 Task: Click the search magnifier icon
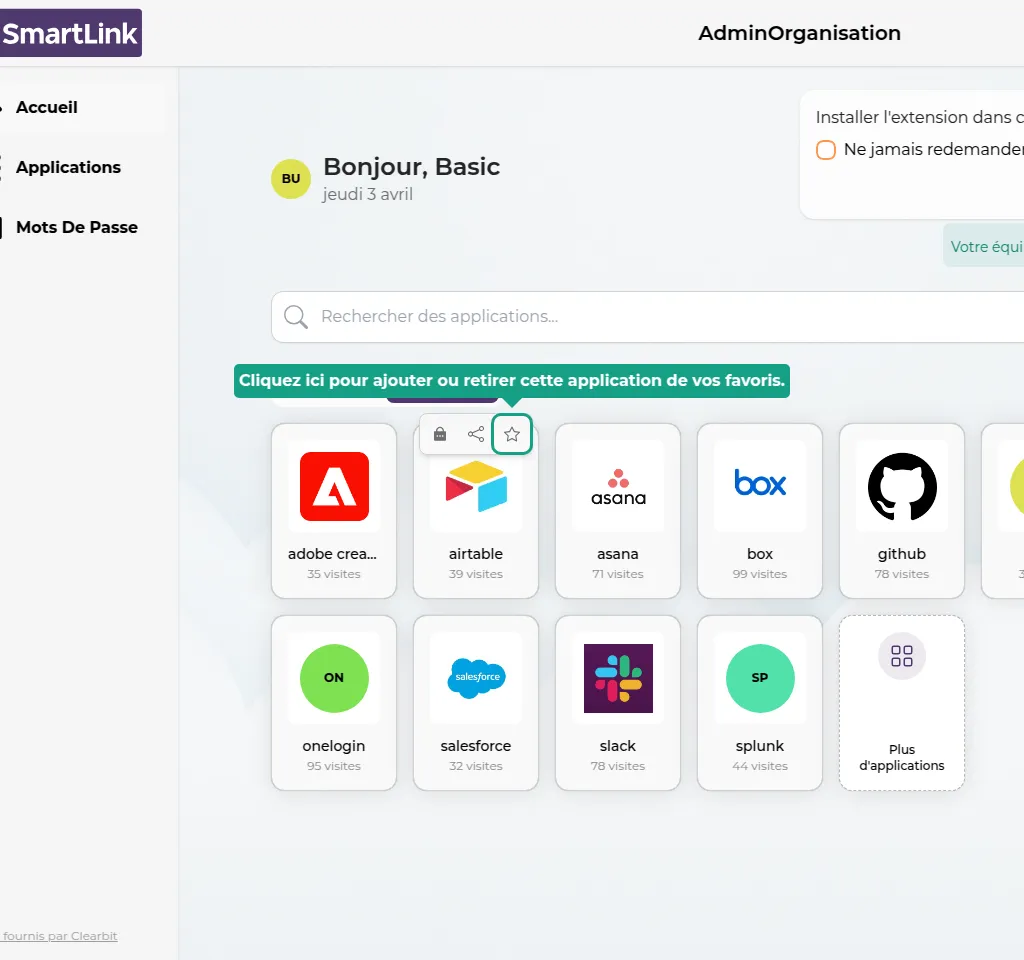(x=295, y=317)
